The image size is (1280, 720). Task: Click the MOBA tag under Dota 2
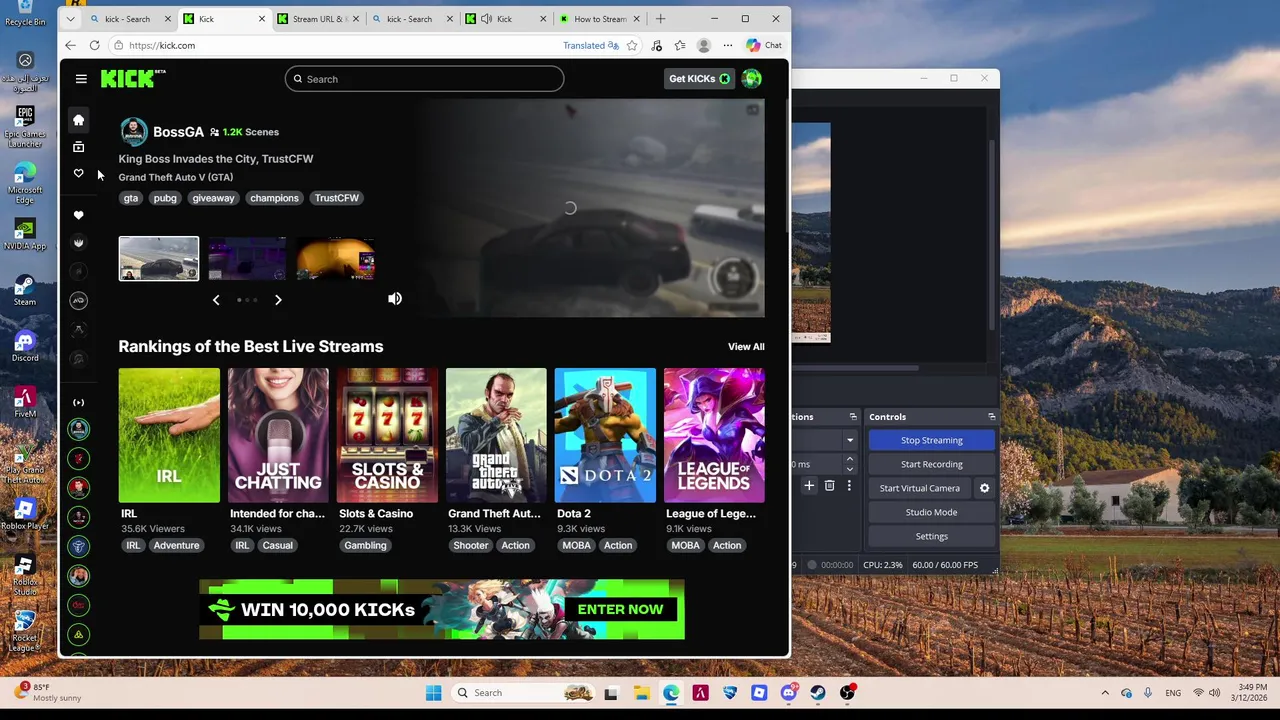(x=576, y=546)
